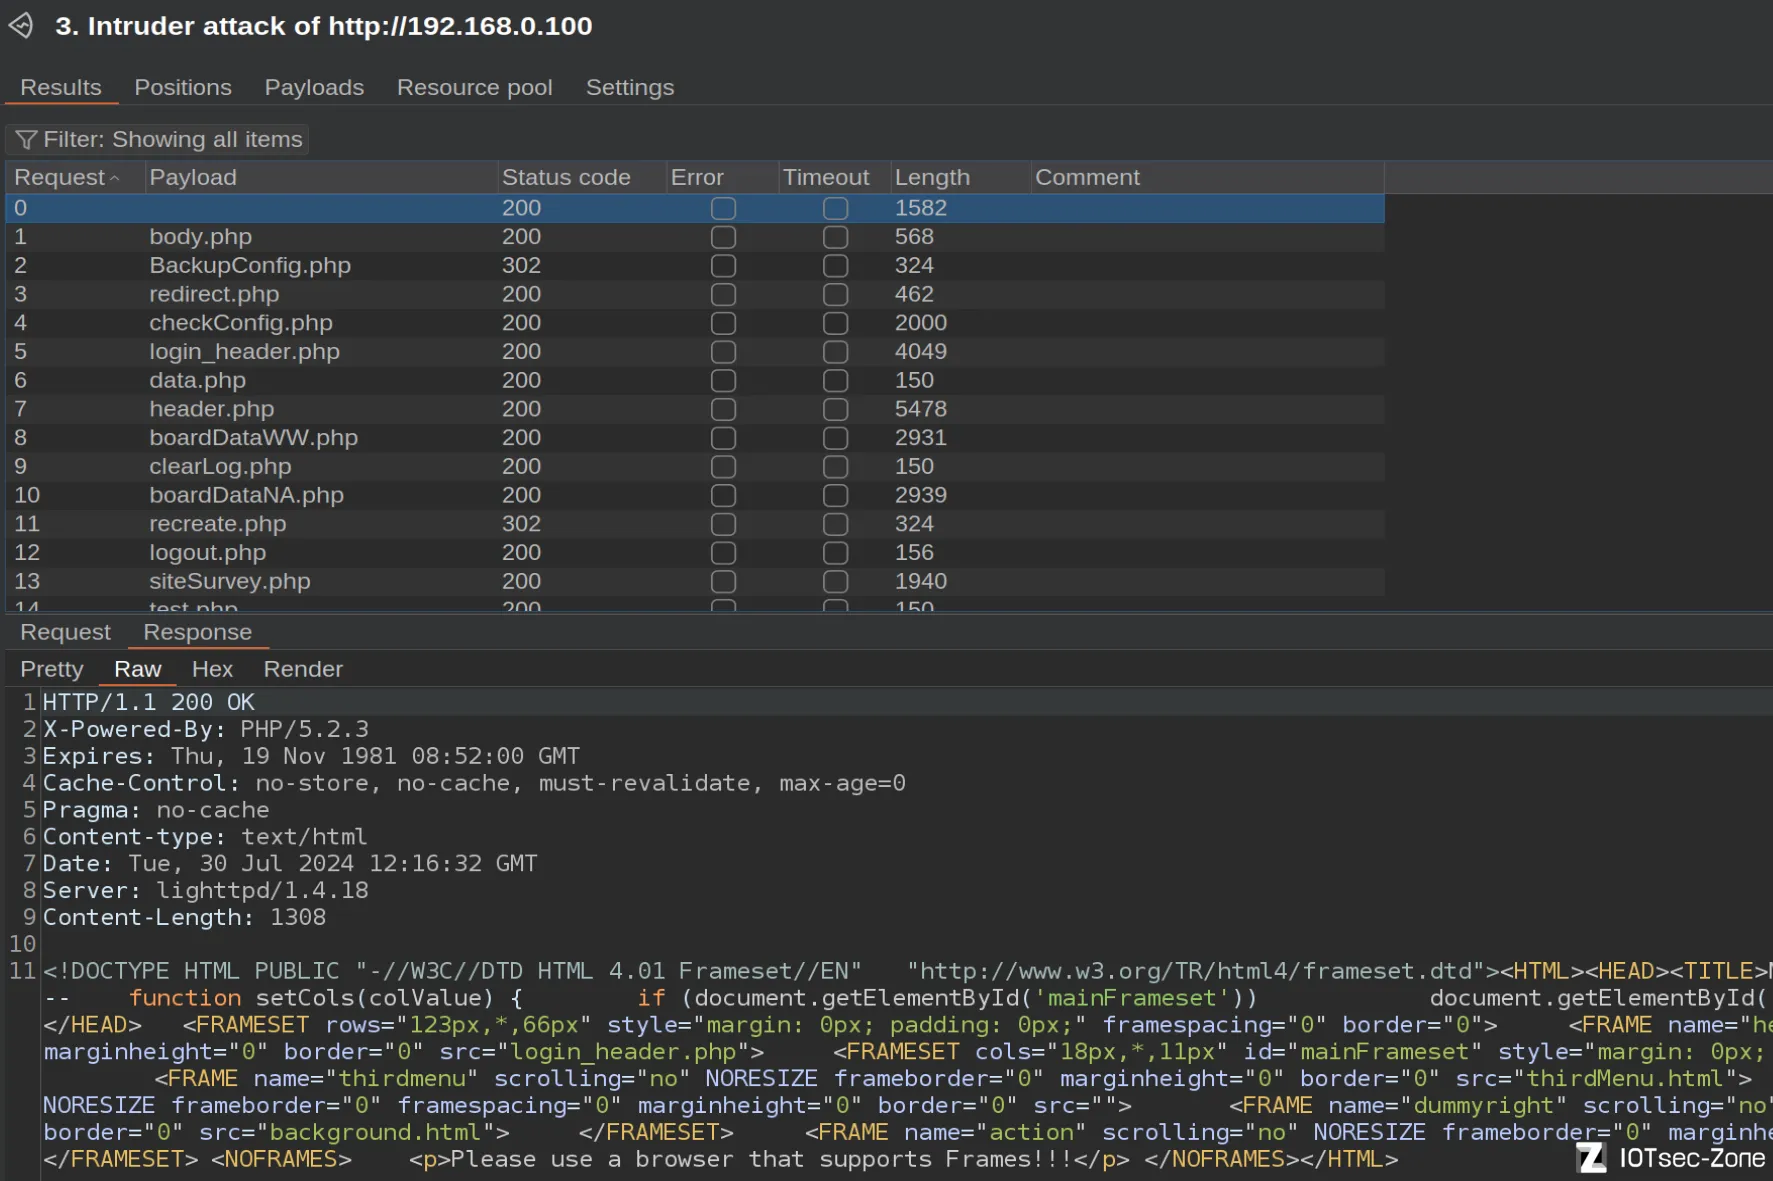Switch response view to Pretty
Image resolution: width=1773 pixels, height=1181 pixels.
[52, 669]
